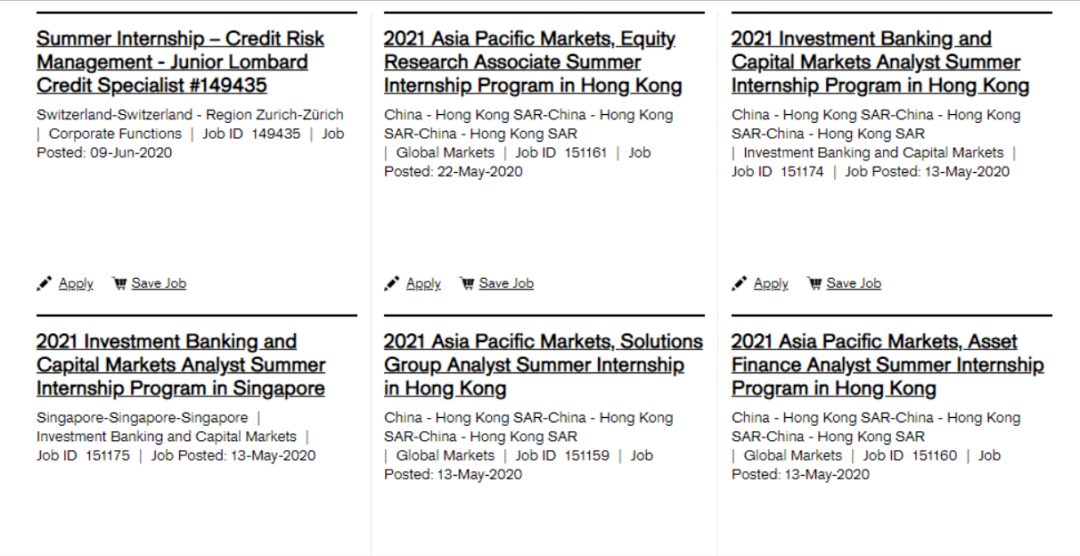Save Job for Hong Kong Investment Banking internship
The image size is (1080, 556).
pyautogui.click(x=854, y=284)
